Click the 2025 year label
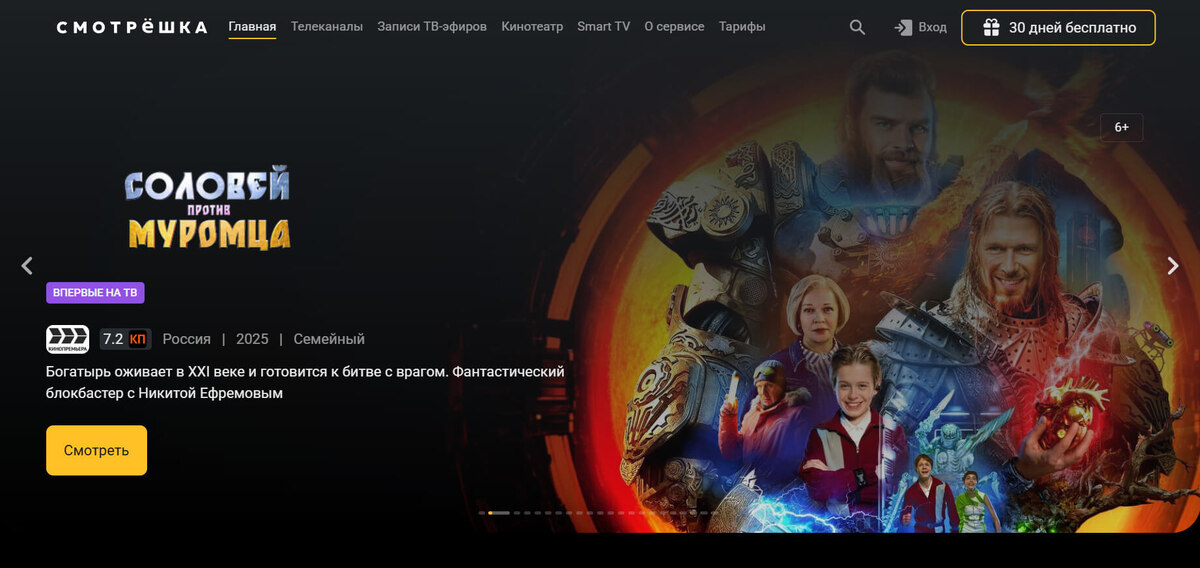Image resolution: width=1200 pixels, height=568 pixels. 252,339
